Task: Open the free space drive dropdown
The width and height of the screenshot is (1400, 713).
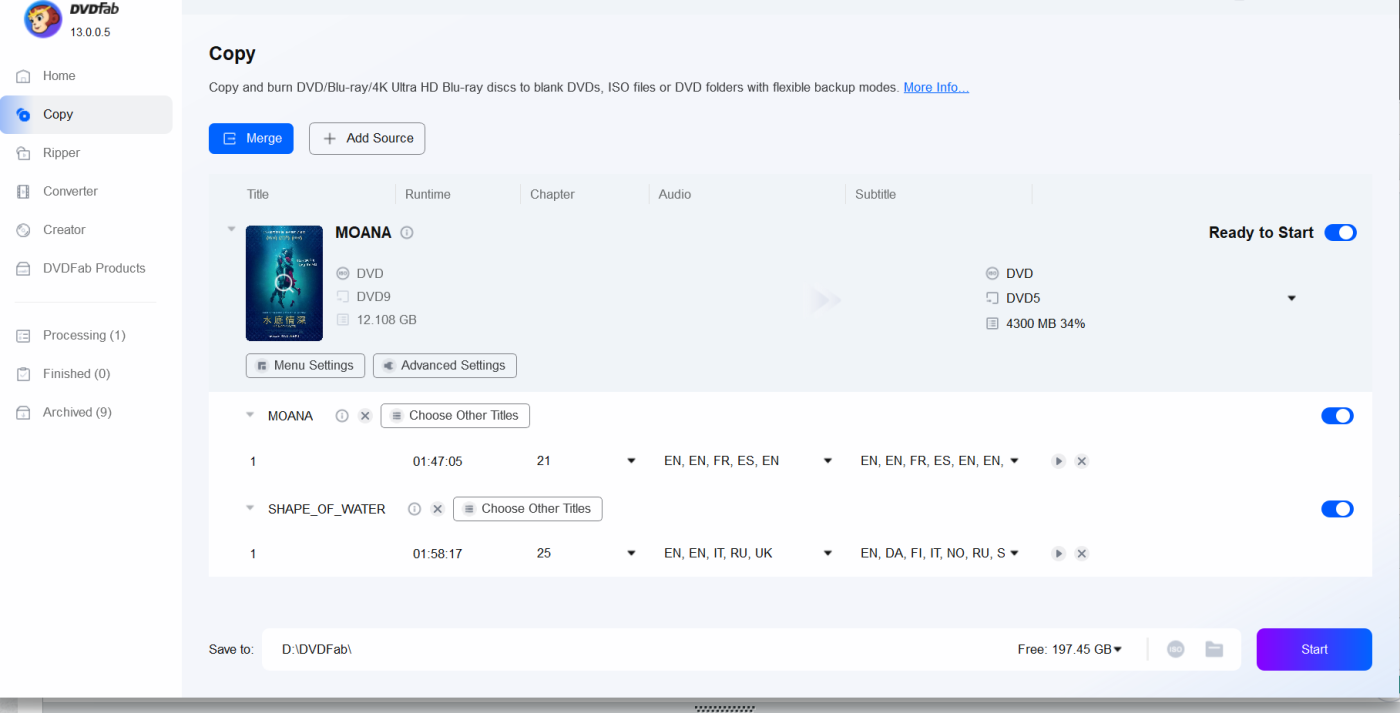Action: click(x=1118, y=649)
